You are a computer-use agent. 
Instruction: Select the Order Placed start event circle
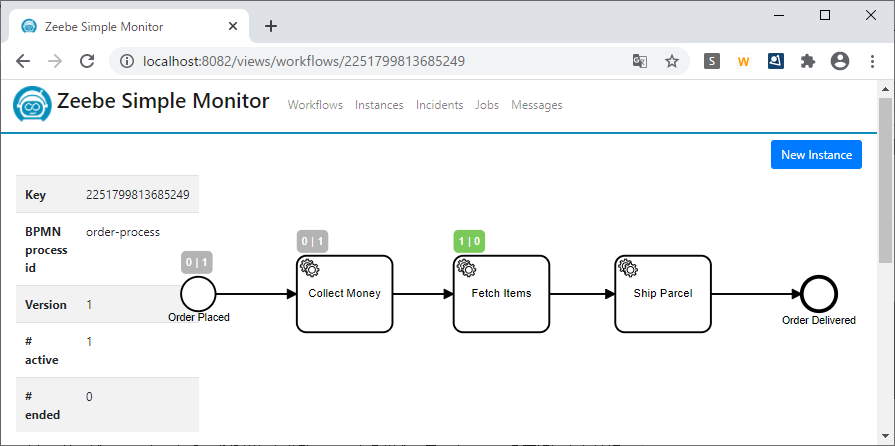198,294
